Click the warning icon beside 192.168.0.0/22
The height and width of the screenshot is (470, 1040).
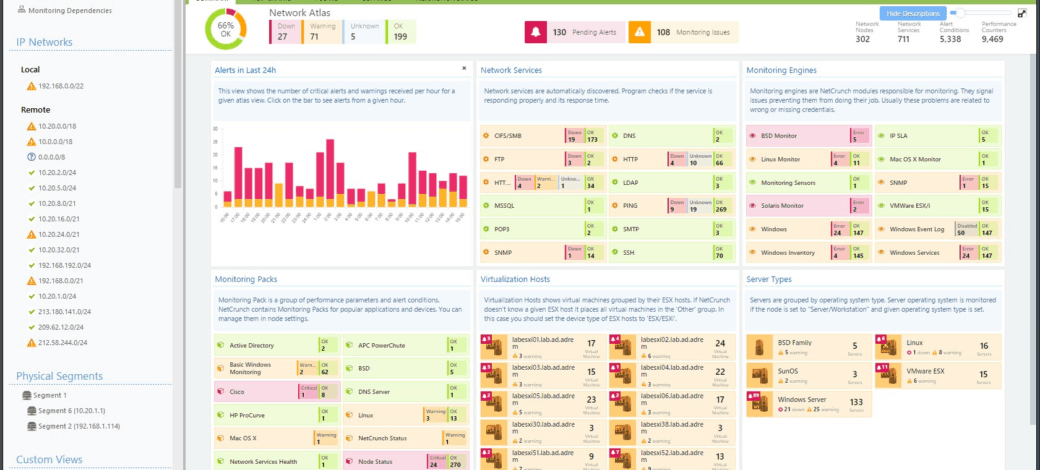tap(31, 86)
